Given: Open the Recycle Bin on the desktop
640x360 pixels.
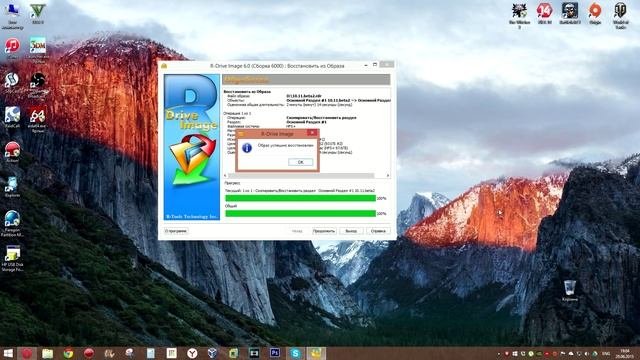Looking at the screenshot, I should click(570, 291).
